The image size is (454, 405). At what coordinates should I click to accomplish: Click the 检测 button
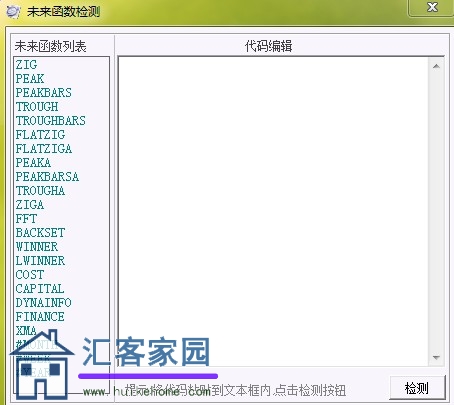click(x=417, y=388)
